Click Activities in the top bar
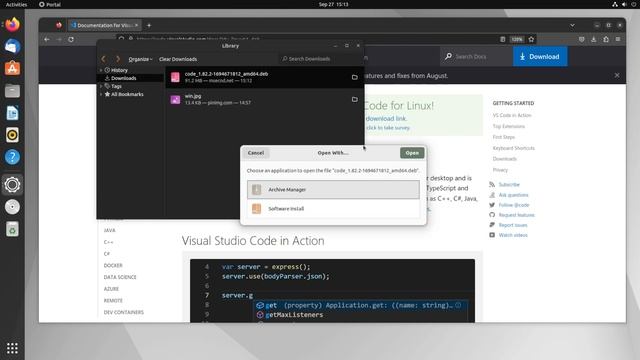This screenshot has width=640, height=360. tap(16, 4)
